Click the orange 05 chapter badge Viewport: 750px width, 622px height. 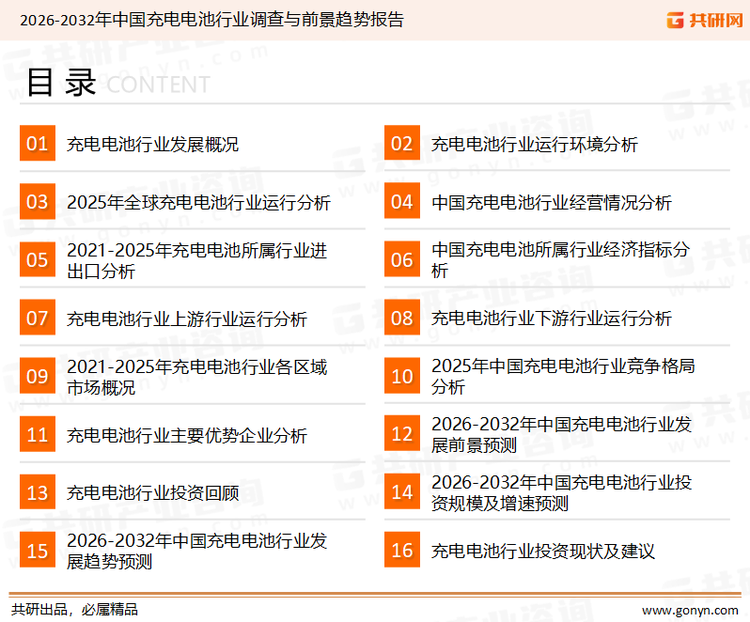[37, 260]
